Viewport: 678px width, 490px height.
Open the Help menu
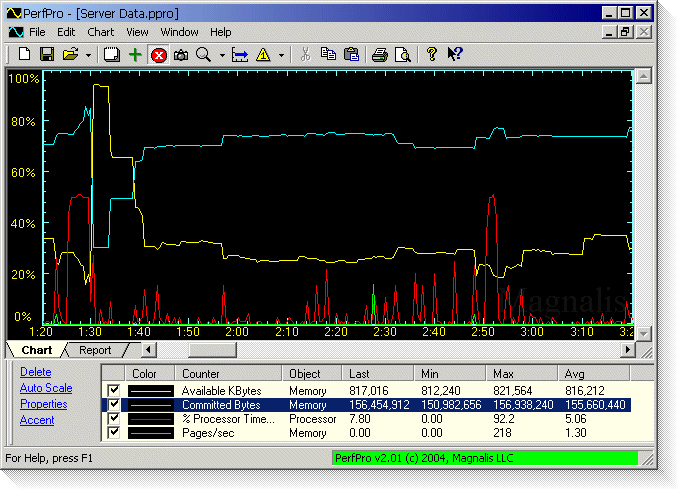pos(221,32)
